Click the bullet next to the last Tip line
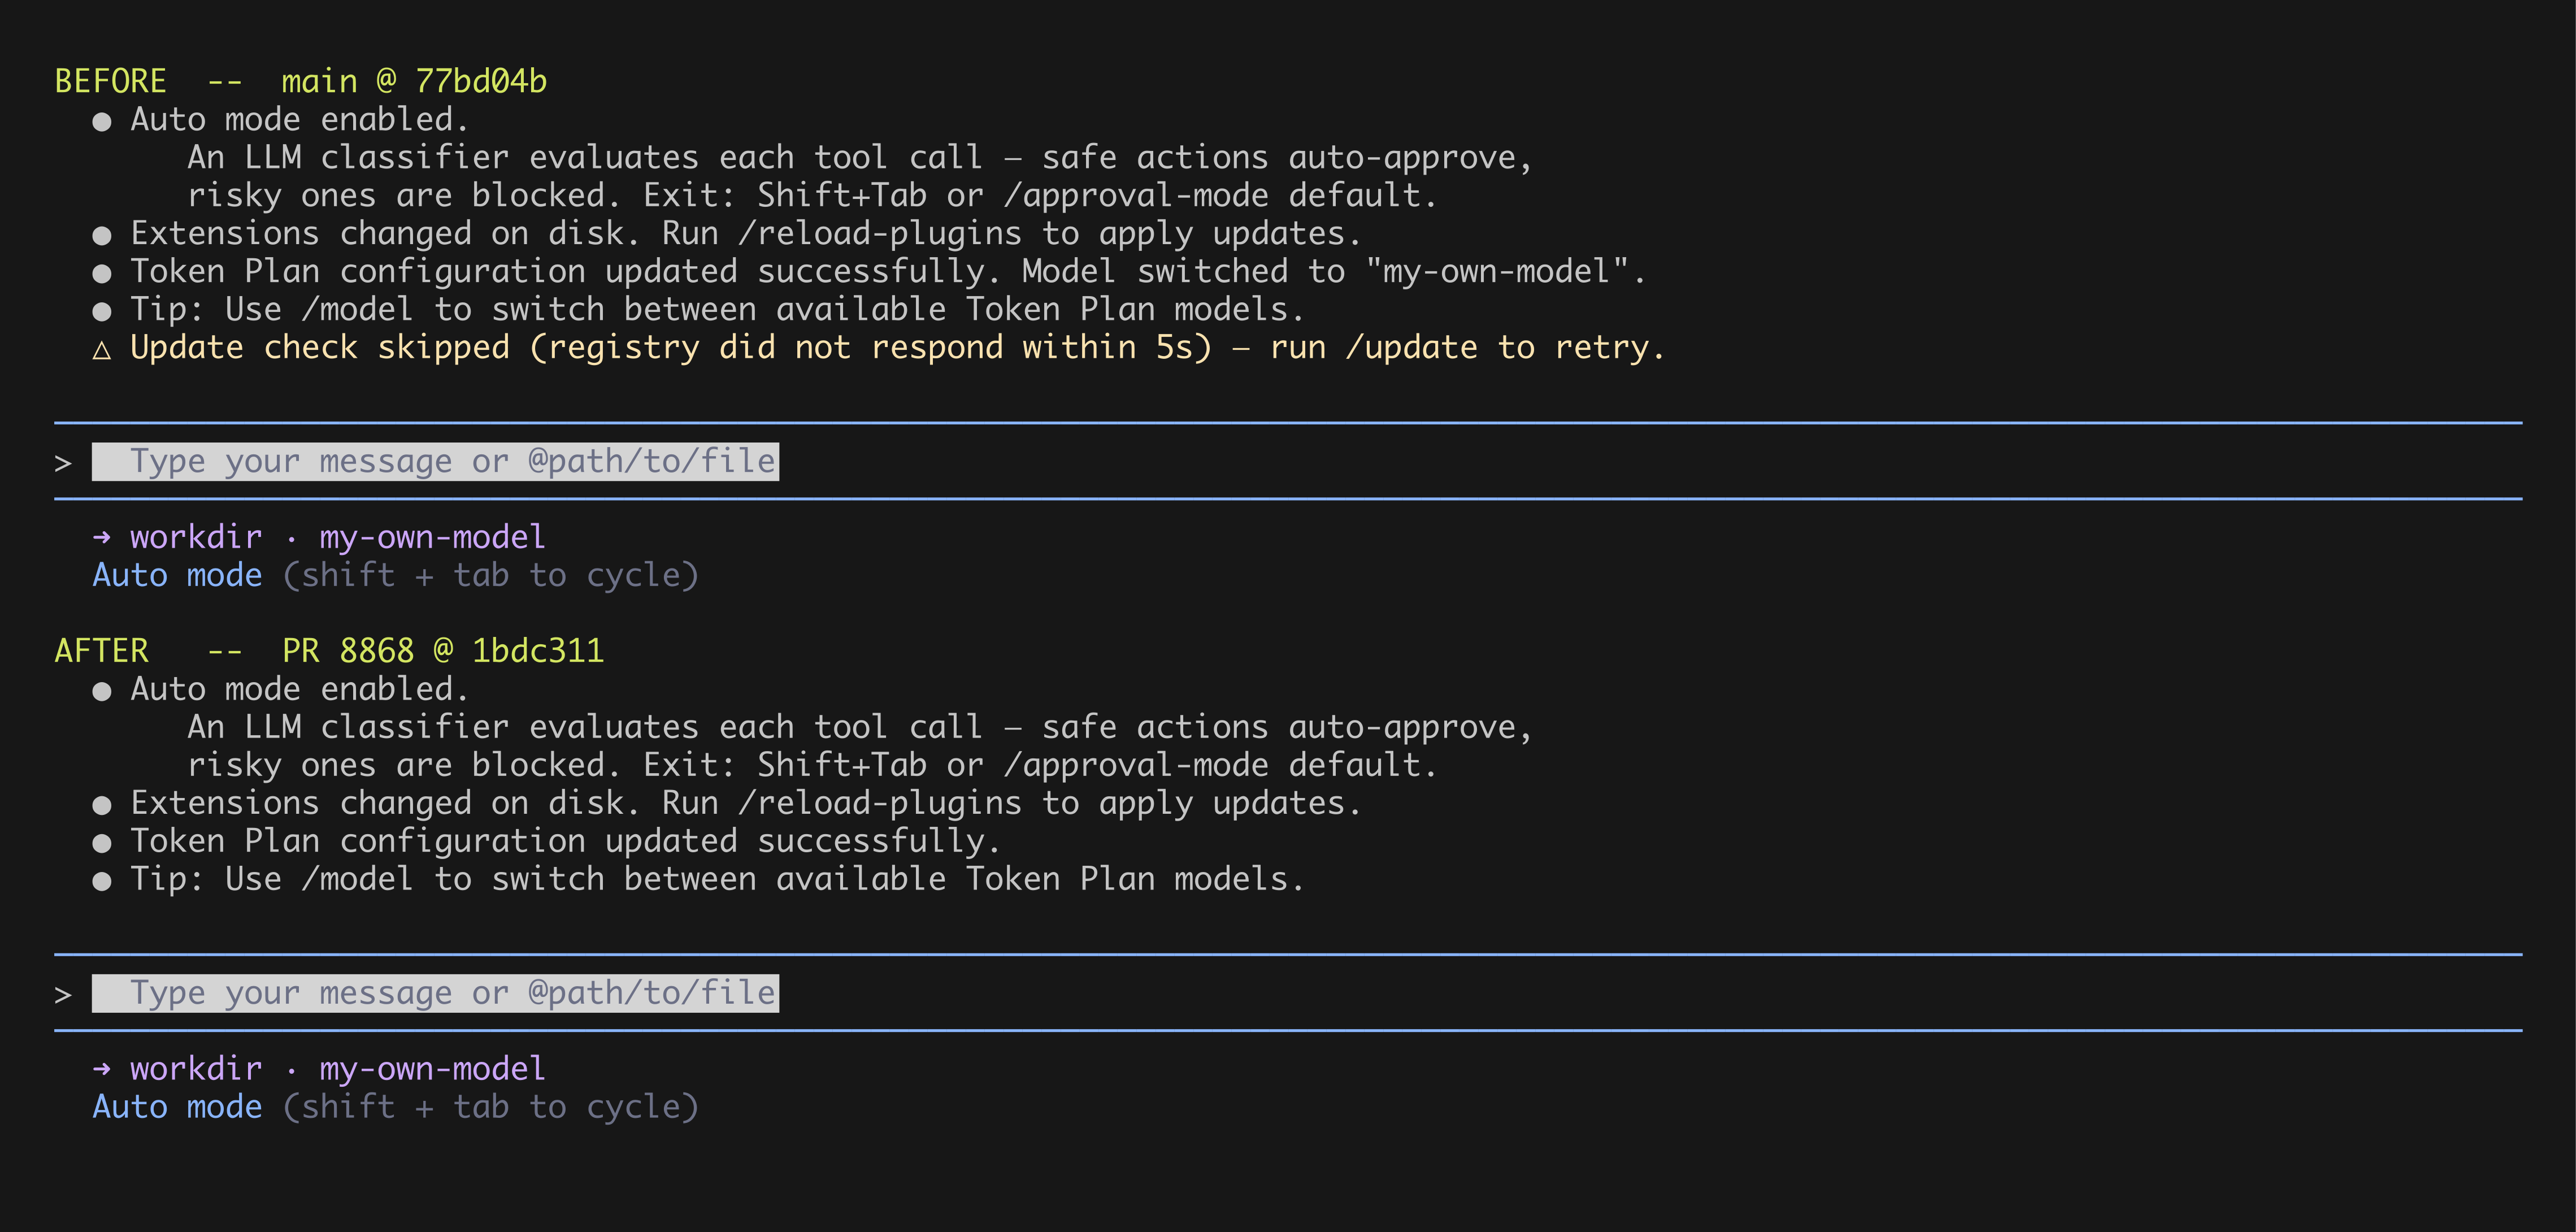Viewport: 2576px width, 1232px height. click(101, 881)
